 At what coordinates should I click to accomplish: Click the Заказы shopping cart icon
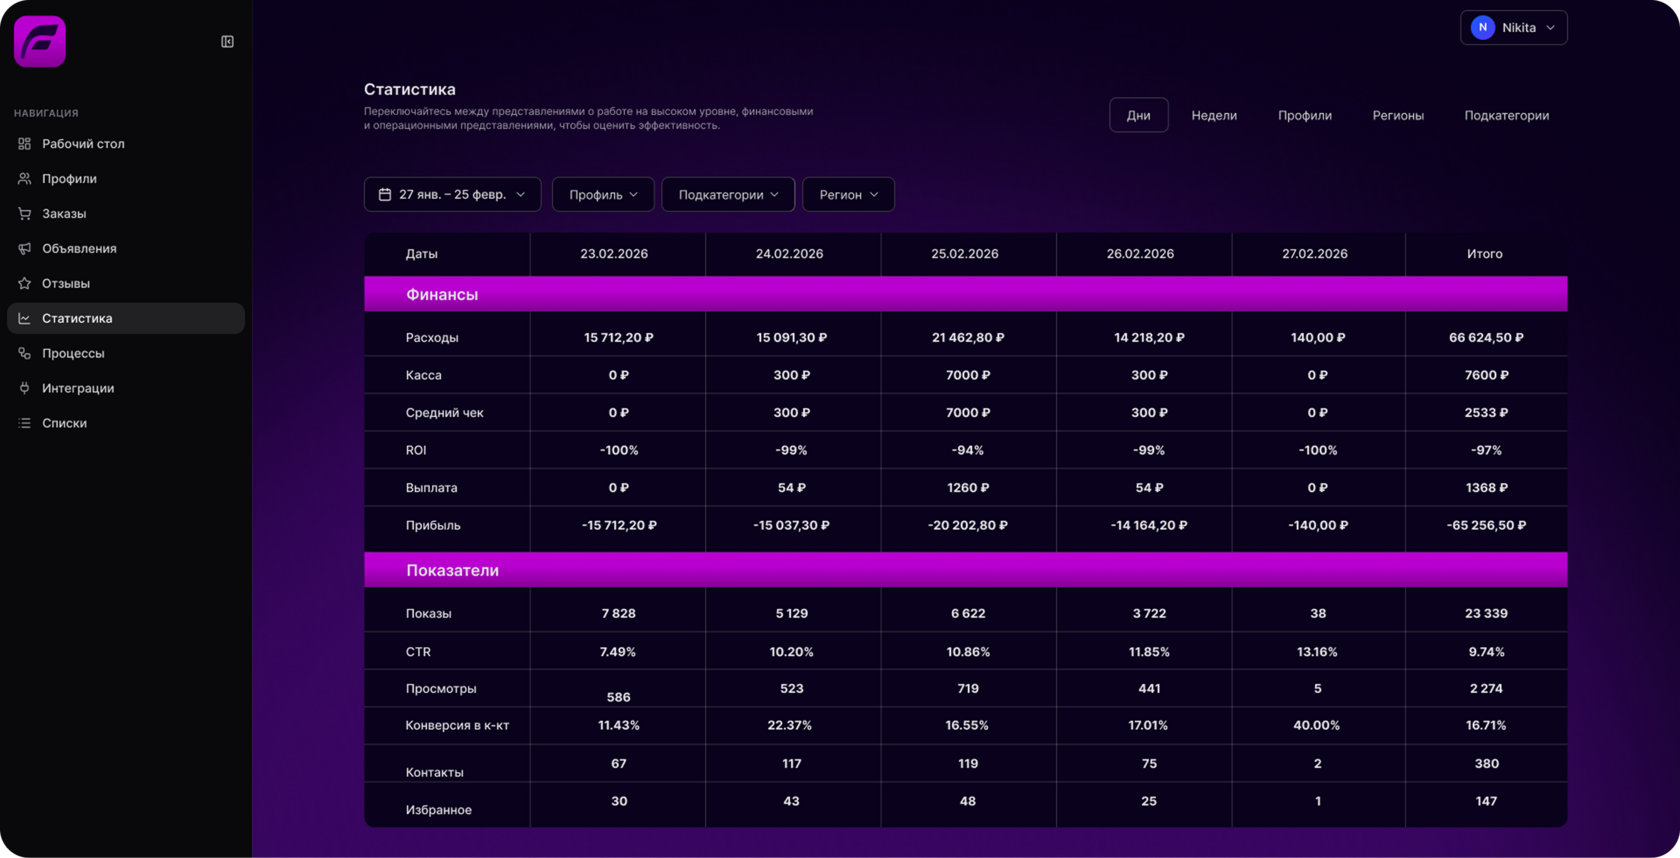pyautogui.click(x=25, y=214)
